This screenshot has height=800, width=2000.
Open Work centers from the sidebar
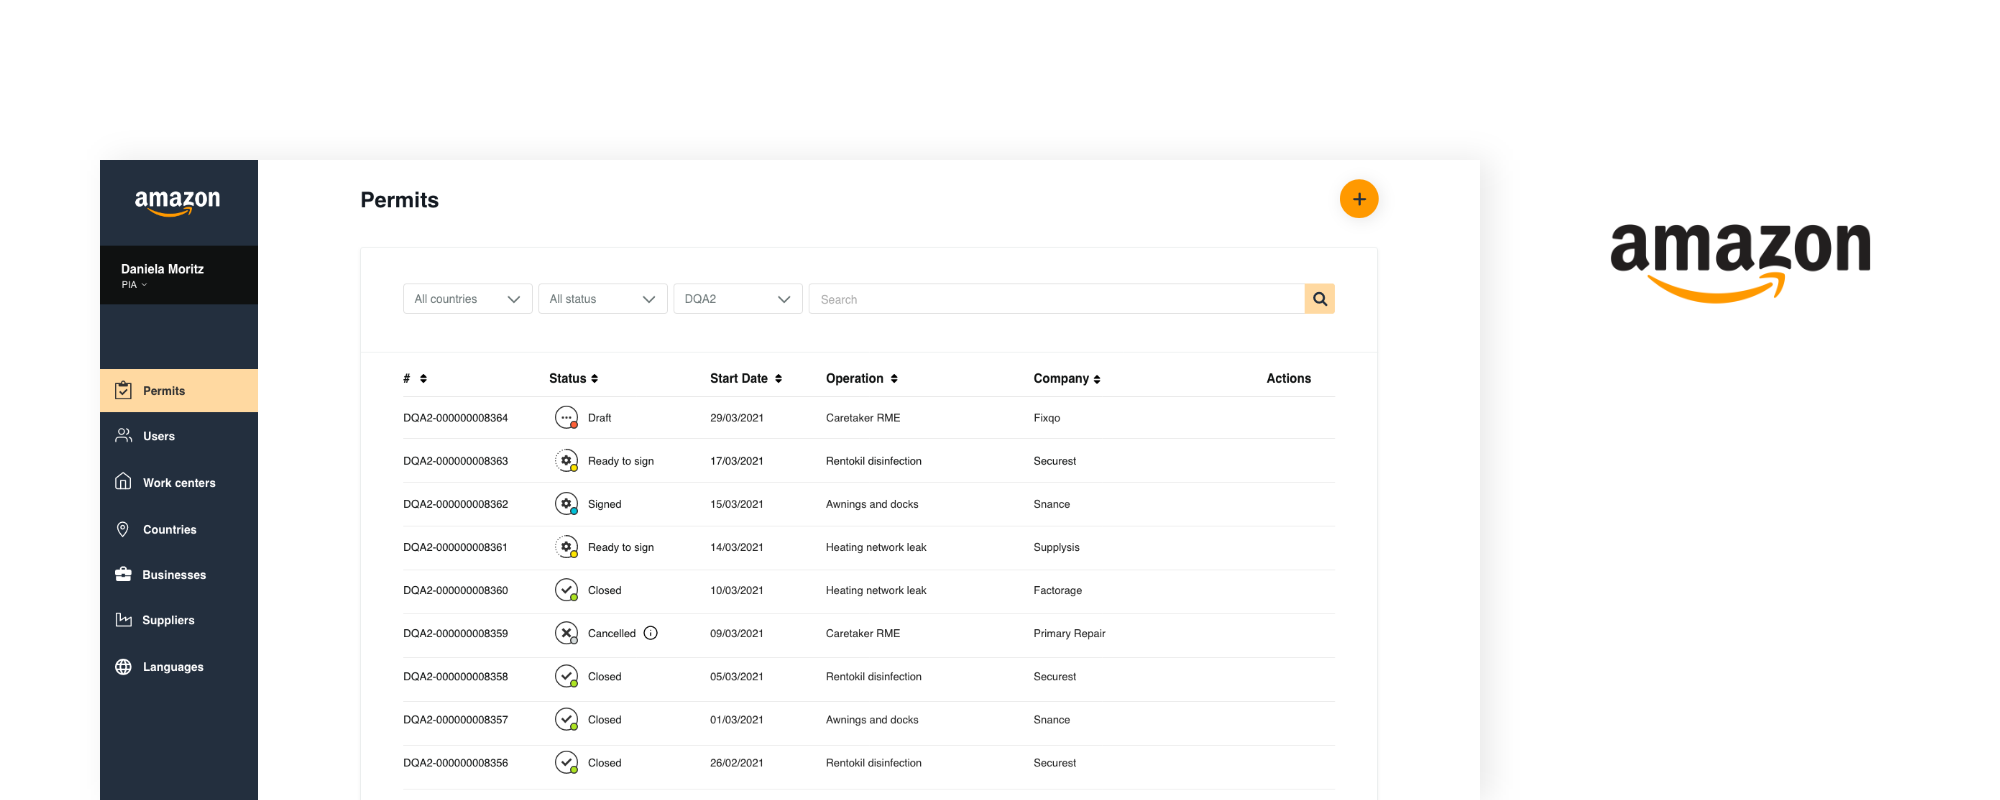[x=178, y=483]
